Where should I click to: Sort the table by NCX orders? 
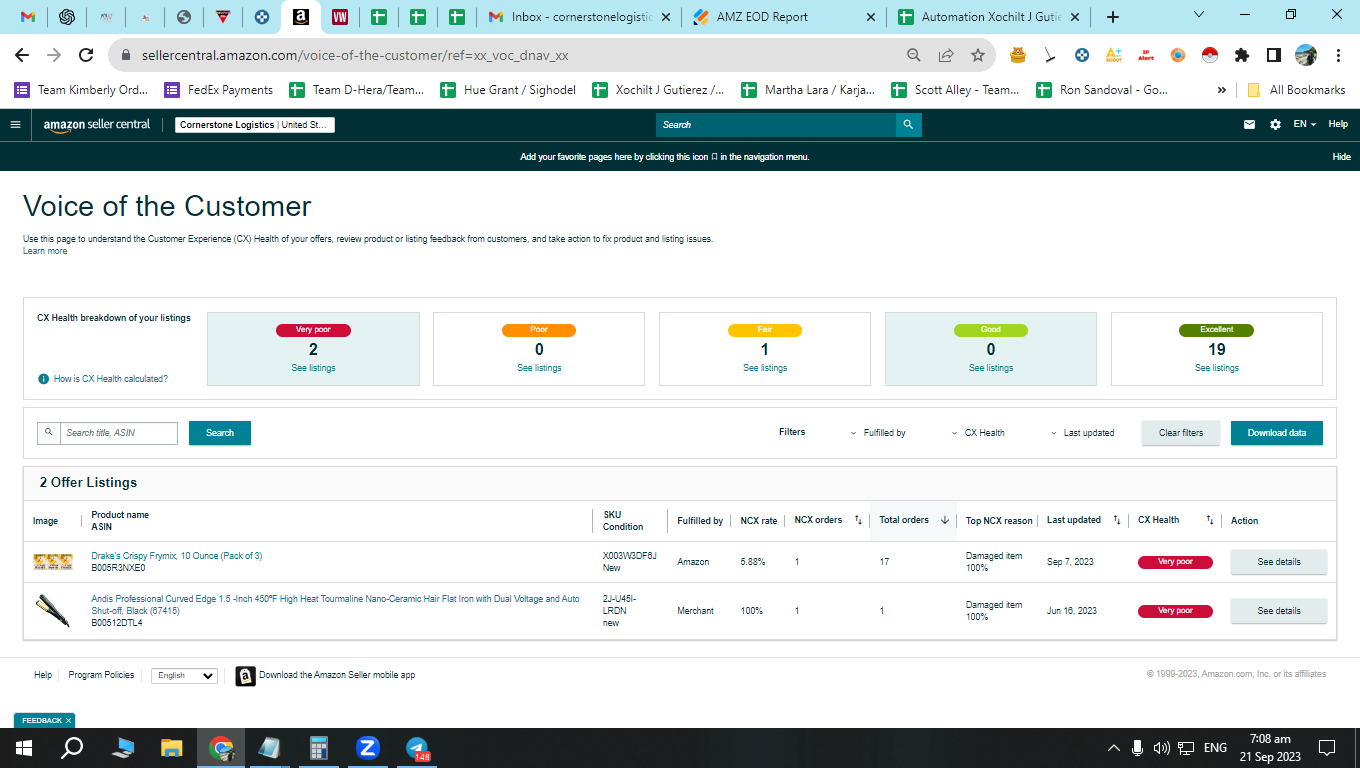[858, 520]
